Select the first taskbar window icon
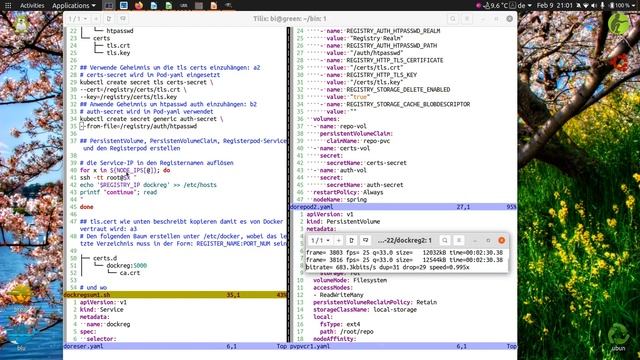The height and width of the screenshot is (360, 640). point(109,5)
